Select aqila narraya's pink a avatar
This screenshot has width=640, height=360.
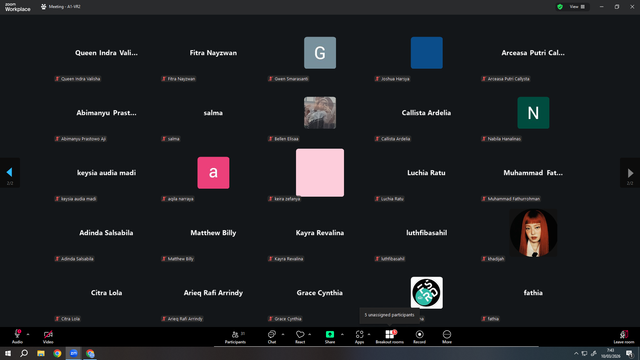click(213, 173)
